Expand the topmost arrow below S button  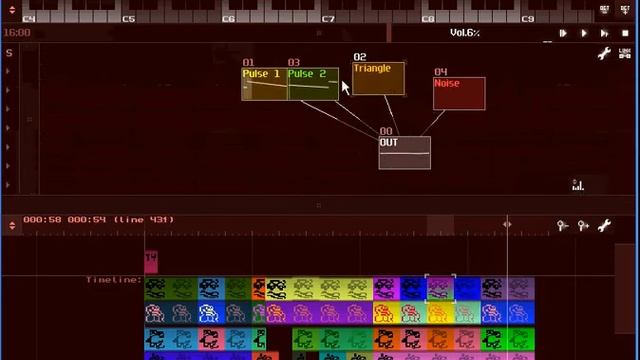point(8,71)
